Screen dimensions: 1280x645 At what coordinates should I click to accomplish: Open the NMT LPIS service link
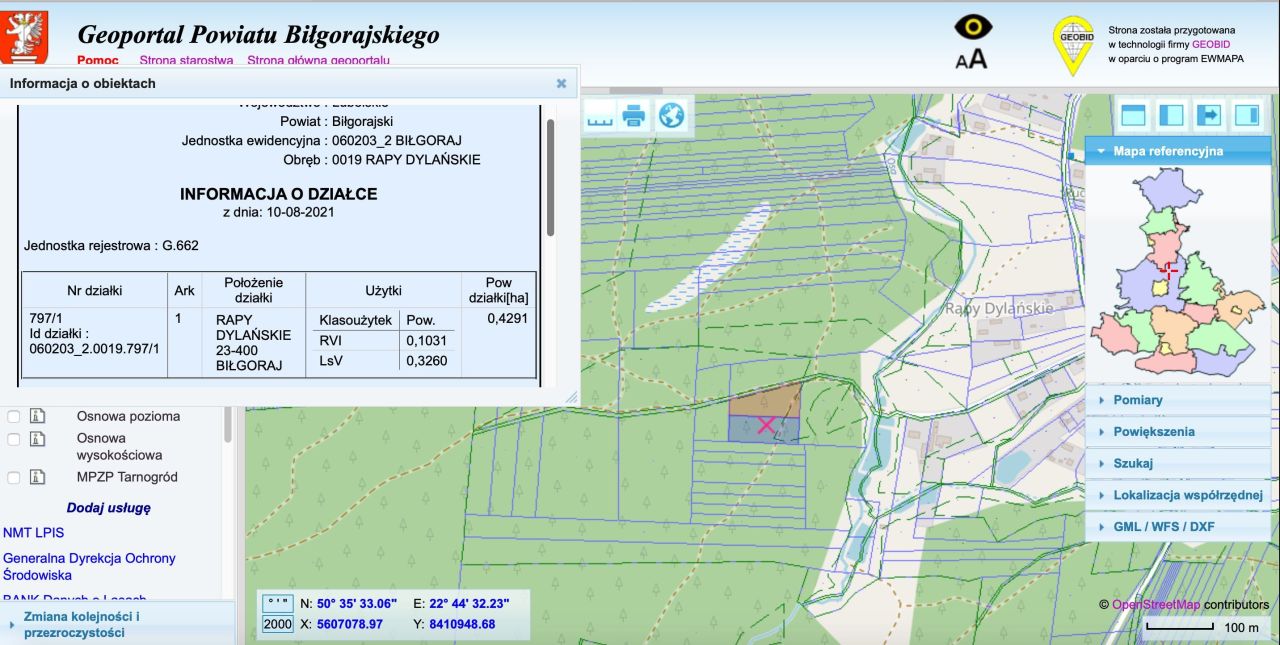(34, 533)
